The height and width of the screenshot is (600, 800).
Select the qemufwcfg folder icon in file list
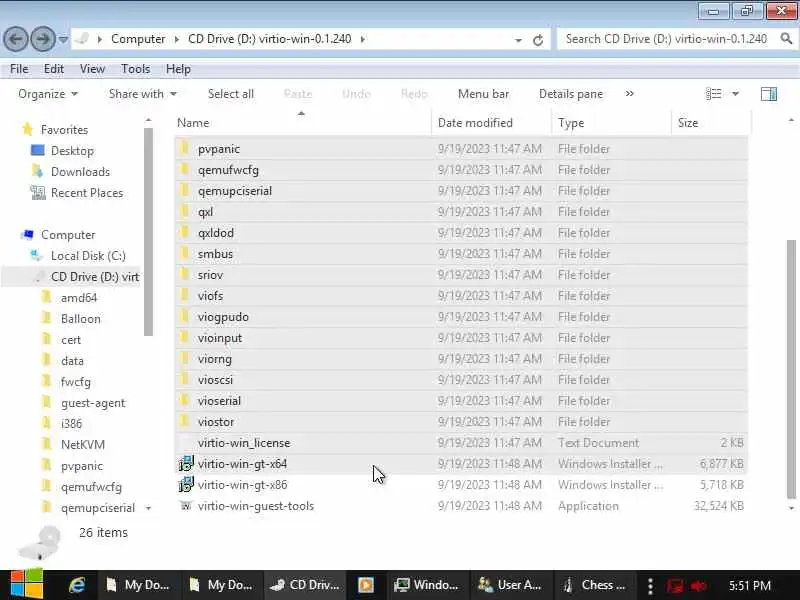(x=185, y=169)
